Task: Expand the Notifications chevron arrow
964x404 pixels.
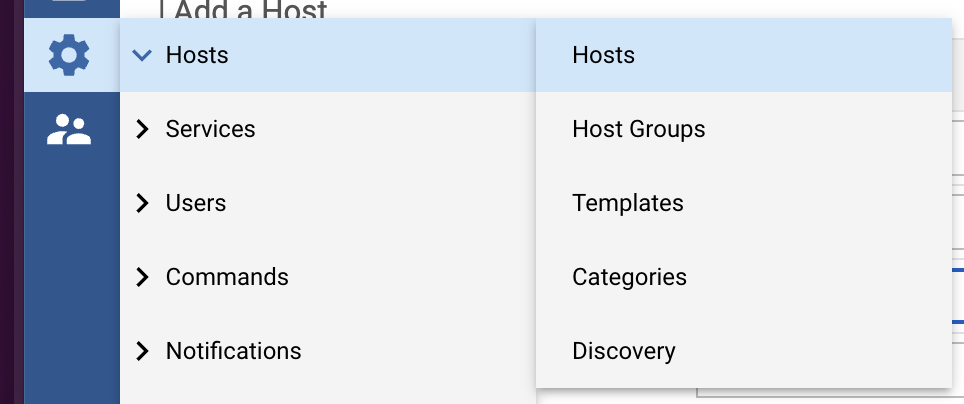Action: (143, 351)
